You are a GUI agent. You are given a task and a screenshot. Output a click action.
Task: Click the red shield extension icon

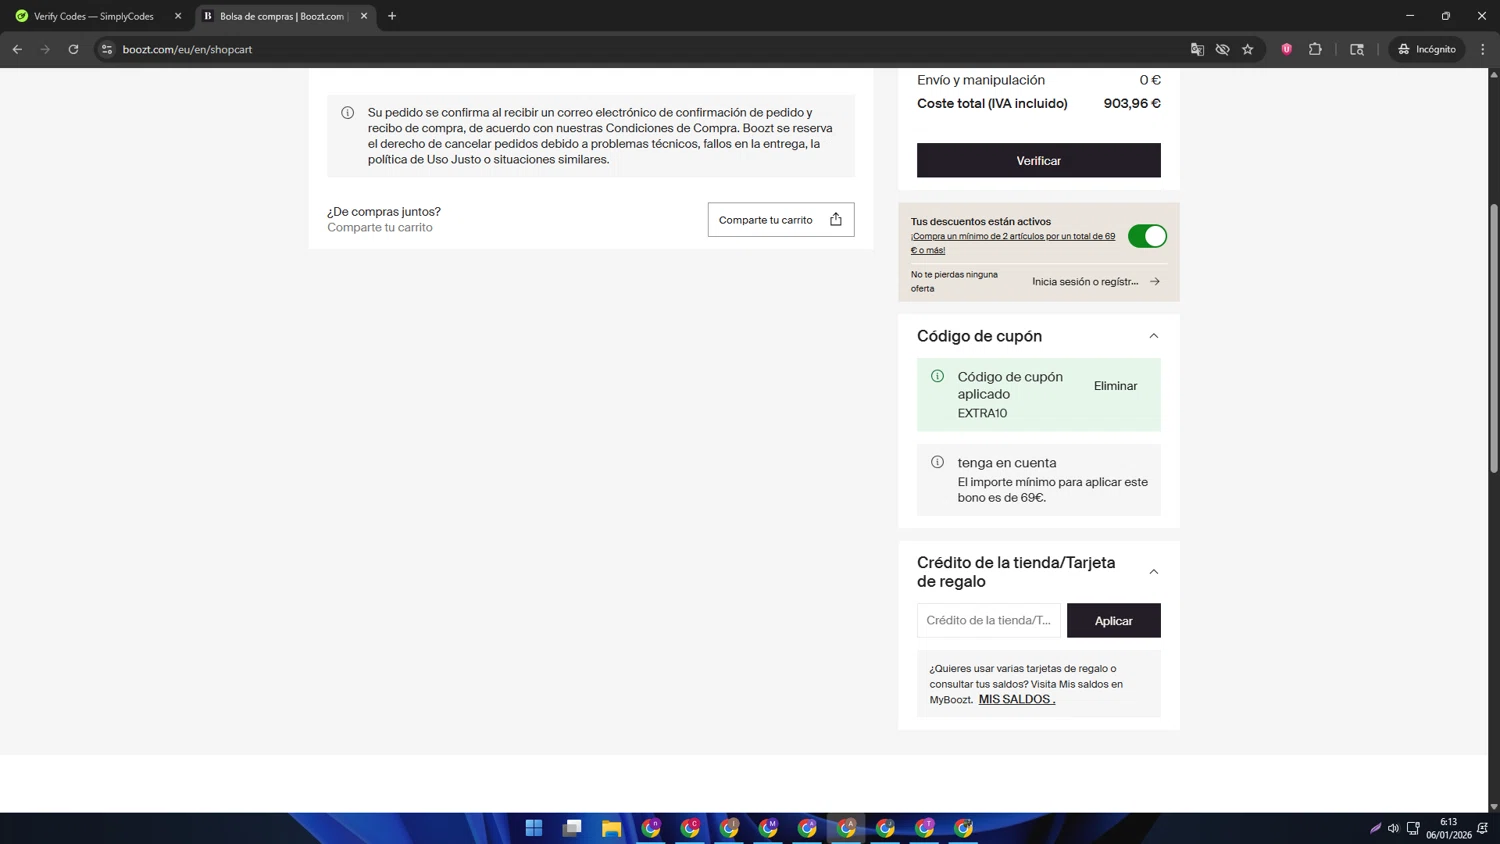pyautogui.click(x=1287, y=49)
